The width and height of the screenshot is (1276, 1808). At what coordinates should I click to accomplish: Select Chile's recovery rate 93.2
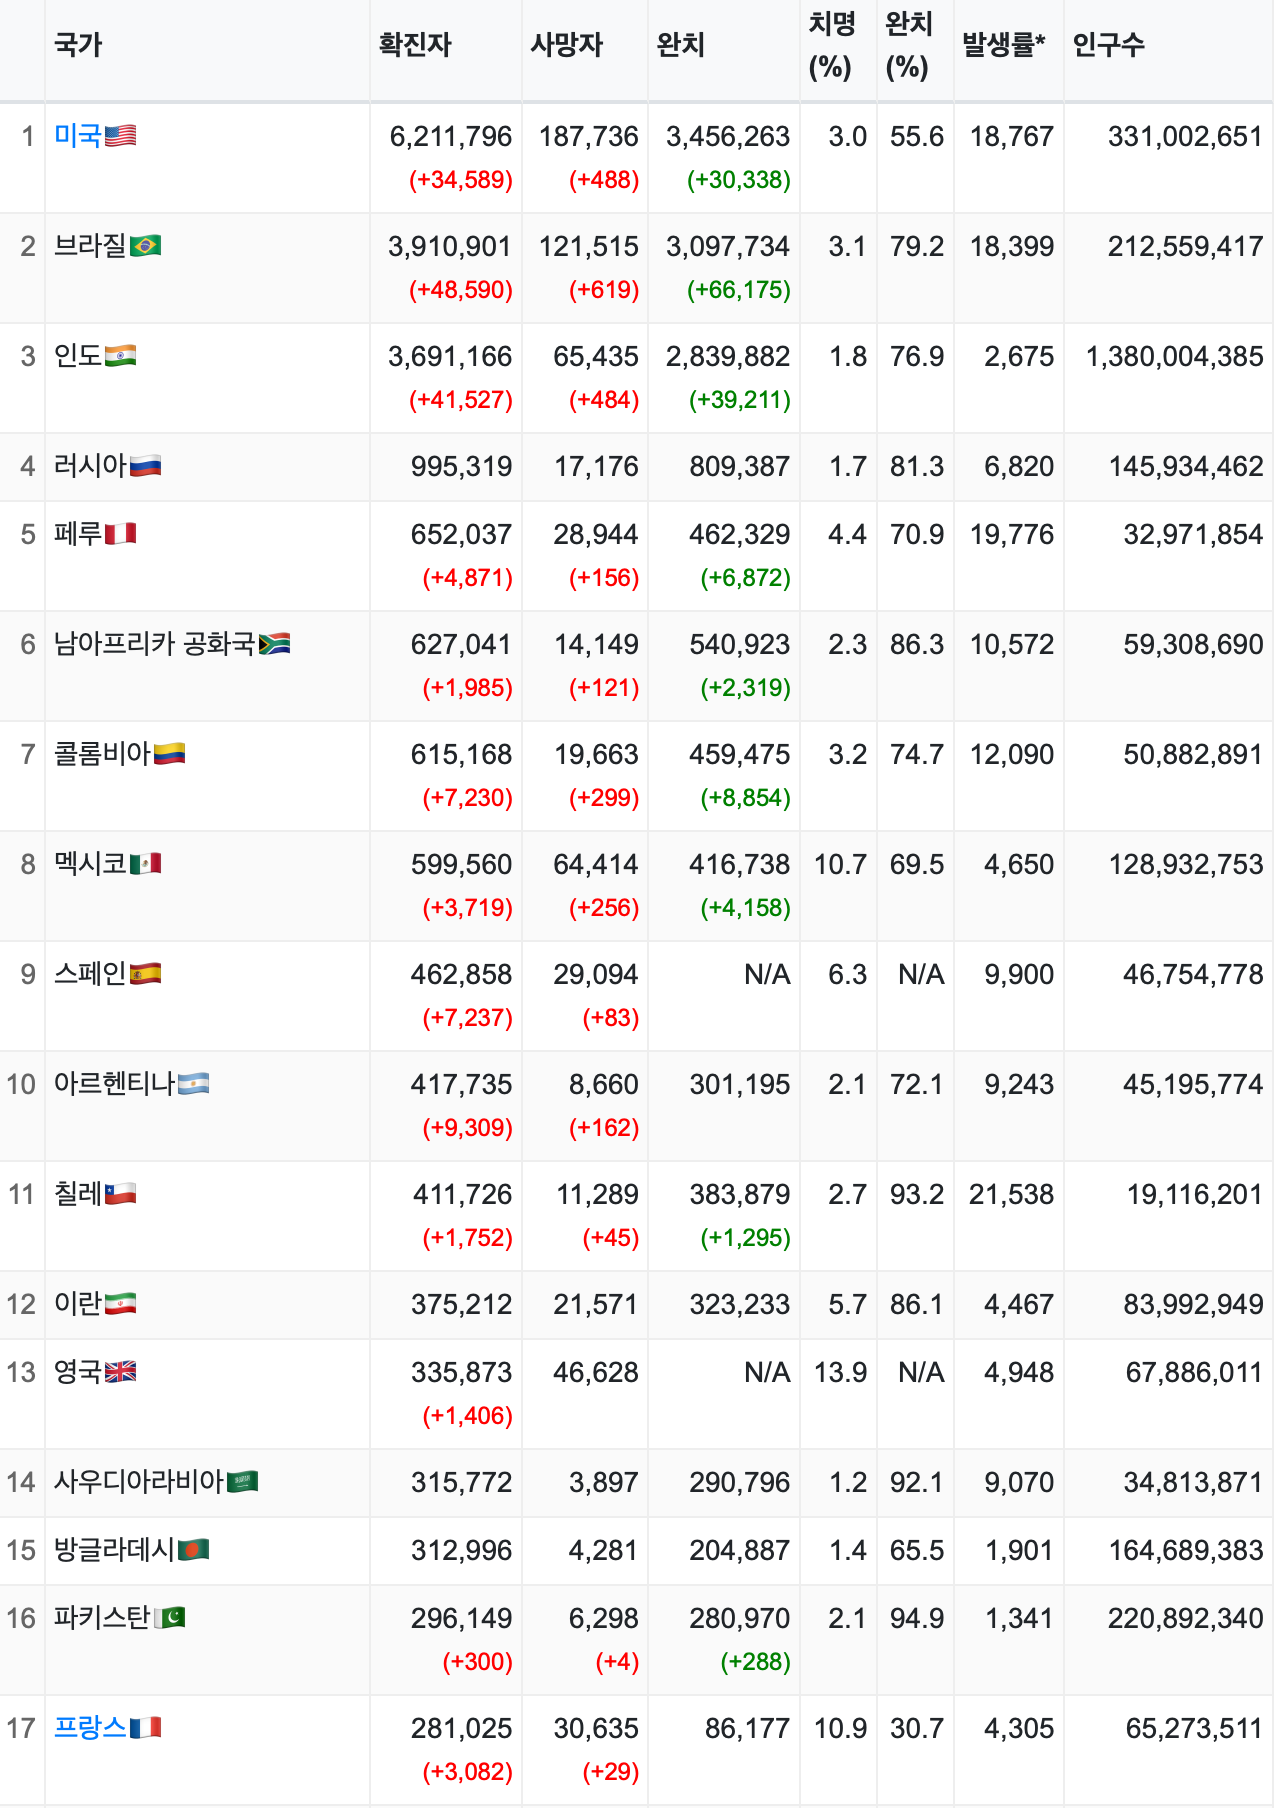pos(917,1194)
